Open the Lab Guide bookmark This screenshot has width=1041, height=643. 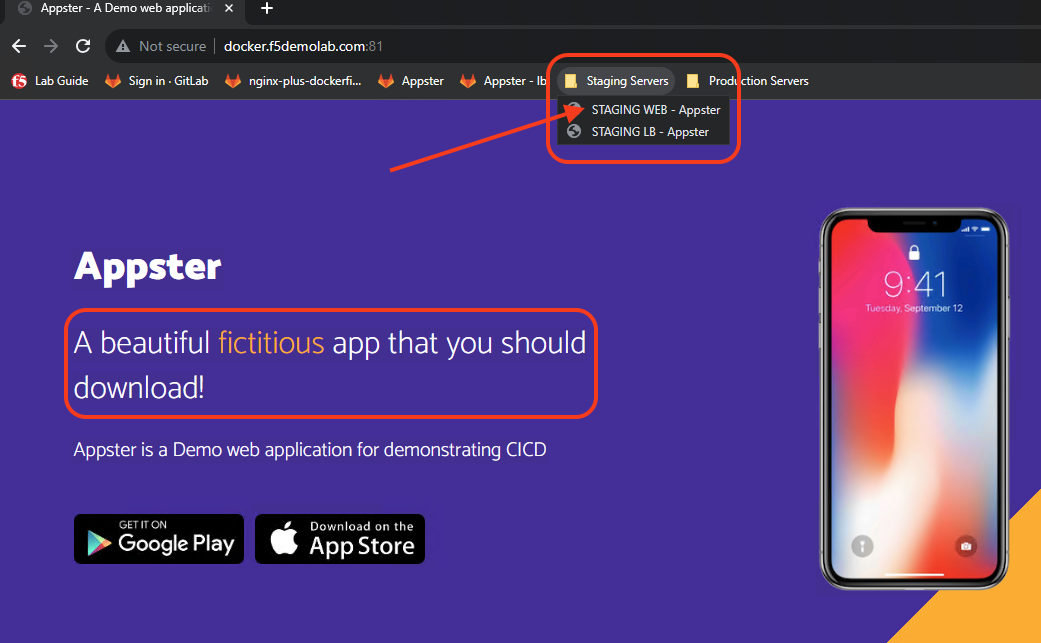coord(50,81)
